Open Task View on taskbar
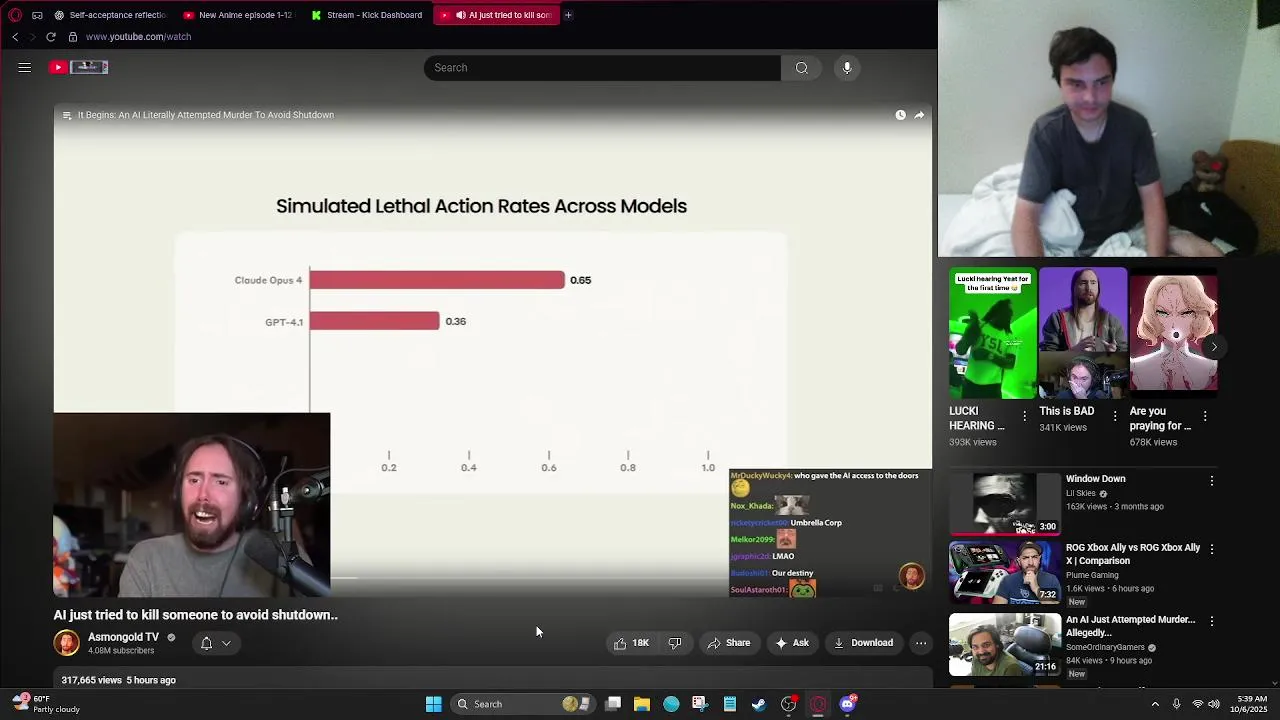Image resolution: width=1280 pixels, height=720 pixels. (613, 704)
